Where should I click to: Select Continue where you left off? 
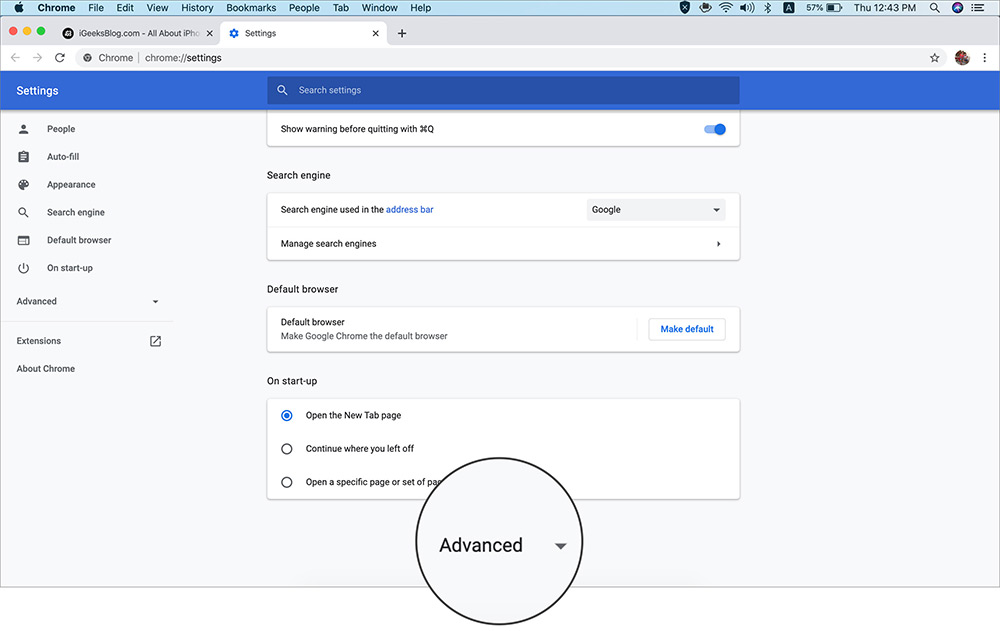click(287, 448)
